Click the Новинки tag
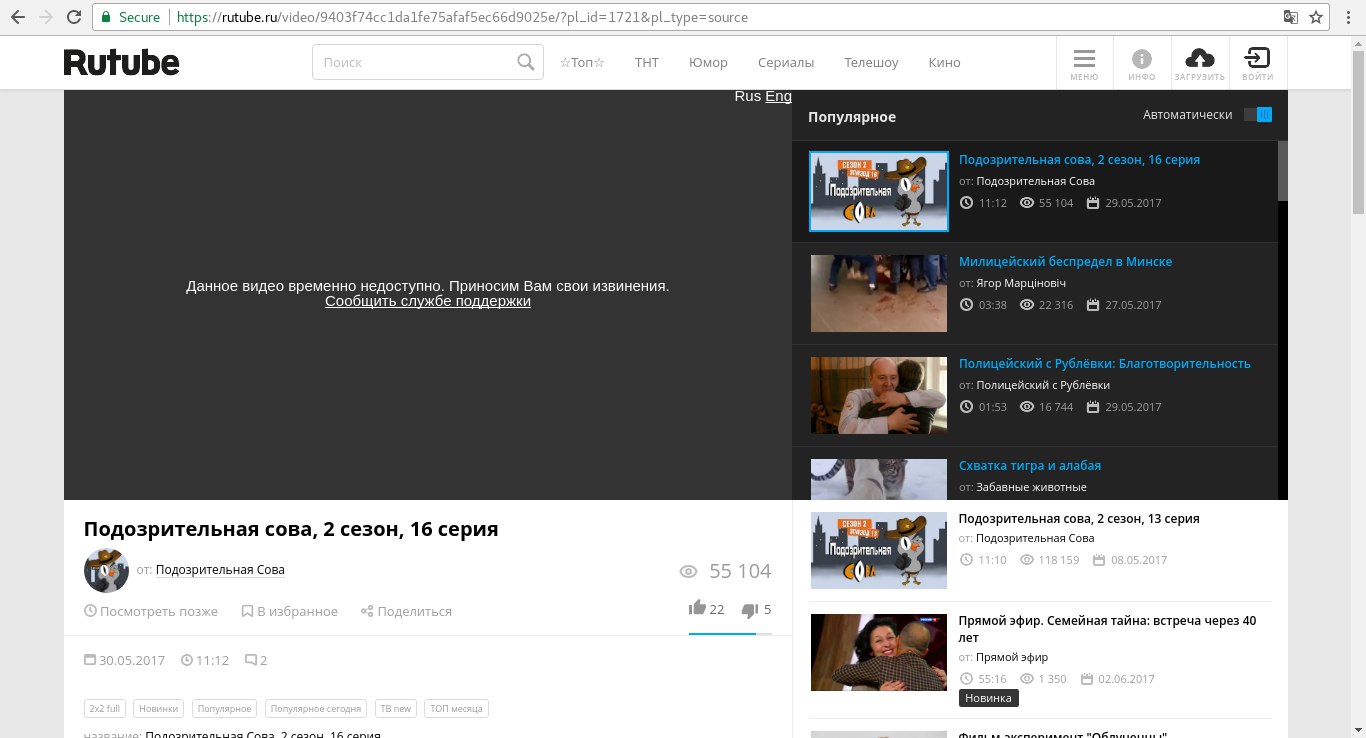This screenshot has width=1366, height=738. click(x=159, y=708)
